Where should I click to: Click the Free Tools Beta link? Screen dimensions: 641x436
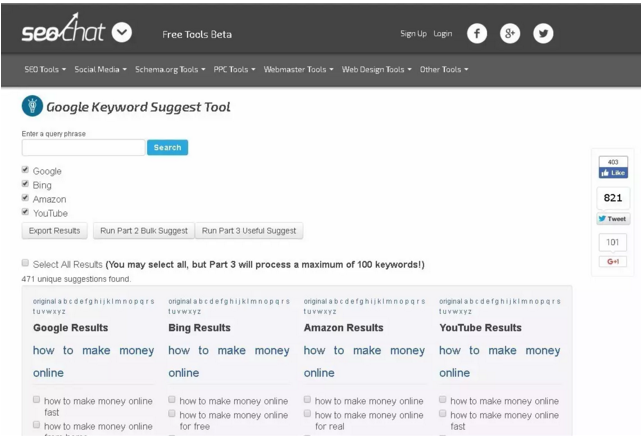pyautogui.click(x=197, y=34)
